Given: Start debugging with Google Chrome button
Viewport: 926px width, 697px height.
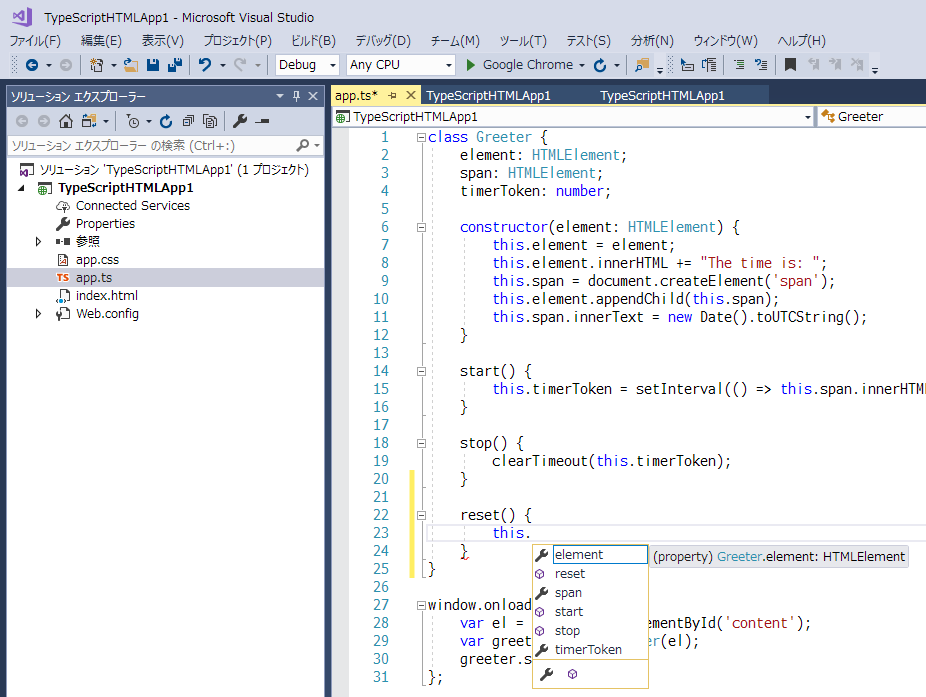Looking at the screenshot, I should pyautogui.click(x=519, y=65).
